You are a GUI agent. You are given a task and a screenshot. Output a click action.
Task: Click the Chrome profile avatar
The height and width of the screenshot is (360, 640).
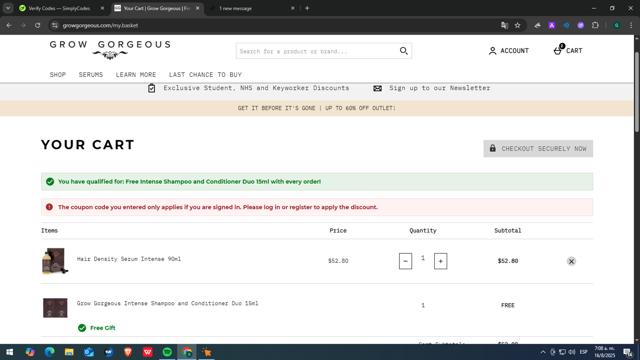(617, 25)
